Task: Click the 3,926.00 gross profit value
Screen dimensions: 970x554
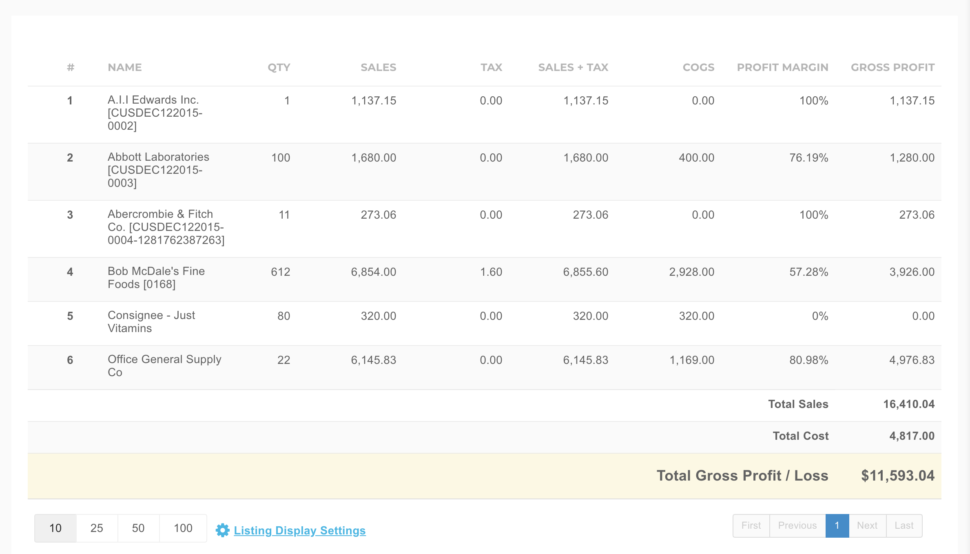Action: 912,272
